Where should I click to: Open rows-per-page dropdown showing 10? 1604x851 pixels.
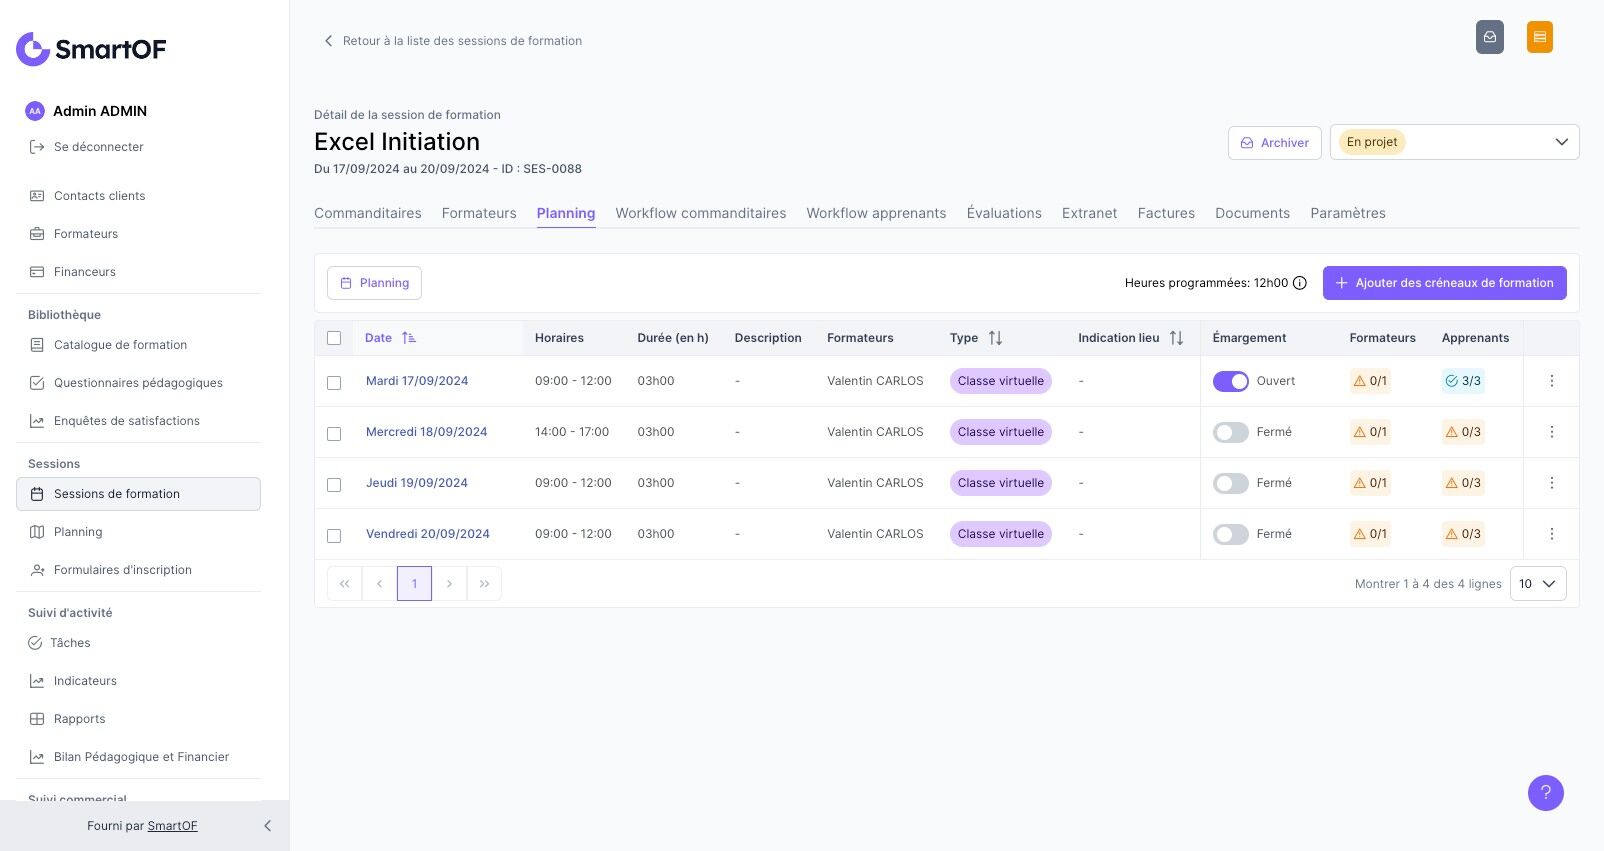[1537, 584]
